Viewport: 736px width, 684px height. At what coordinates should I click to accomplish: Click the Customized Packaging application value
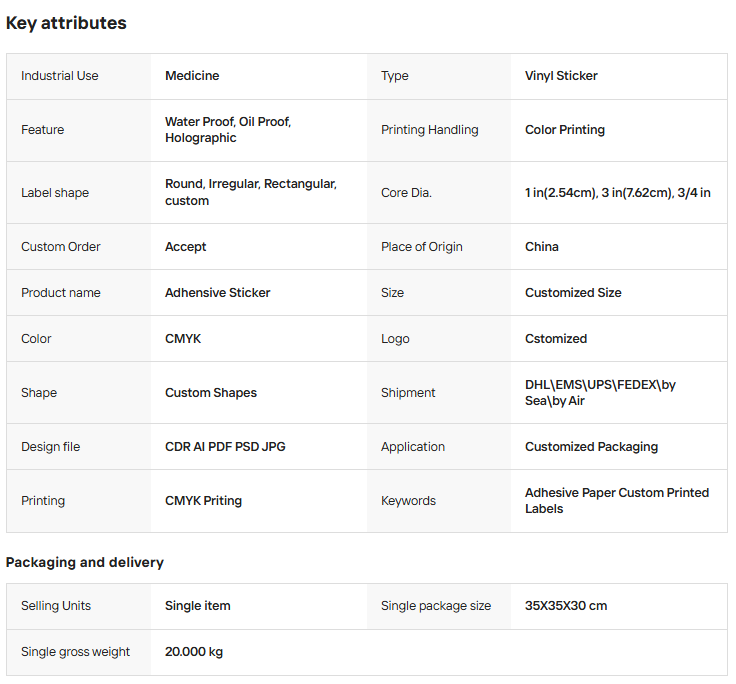591,446
